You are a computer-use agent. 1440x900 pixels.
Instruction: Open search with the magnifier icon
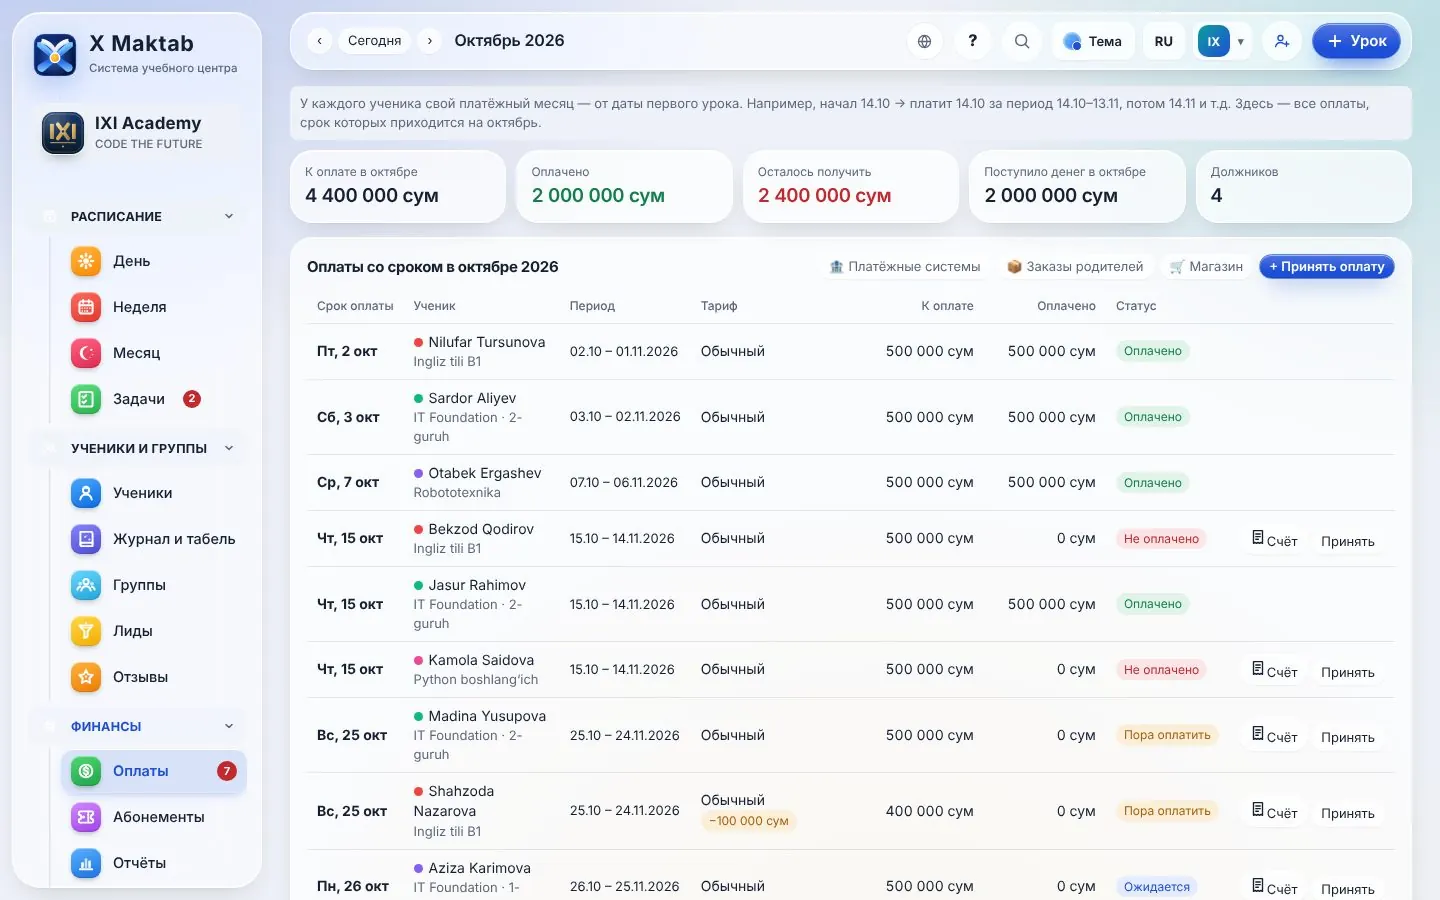point(1021,41)
